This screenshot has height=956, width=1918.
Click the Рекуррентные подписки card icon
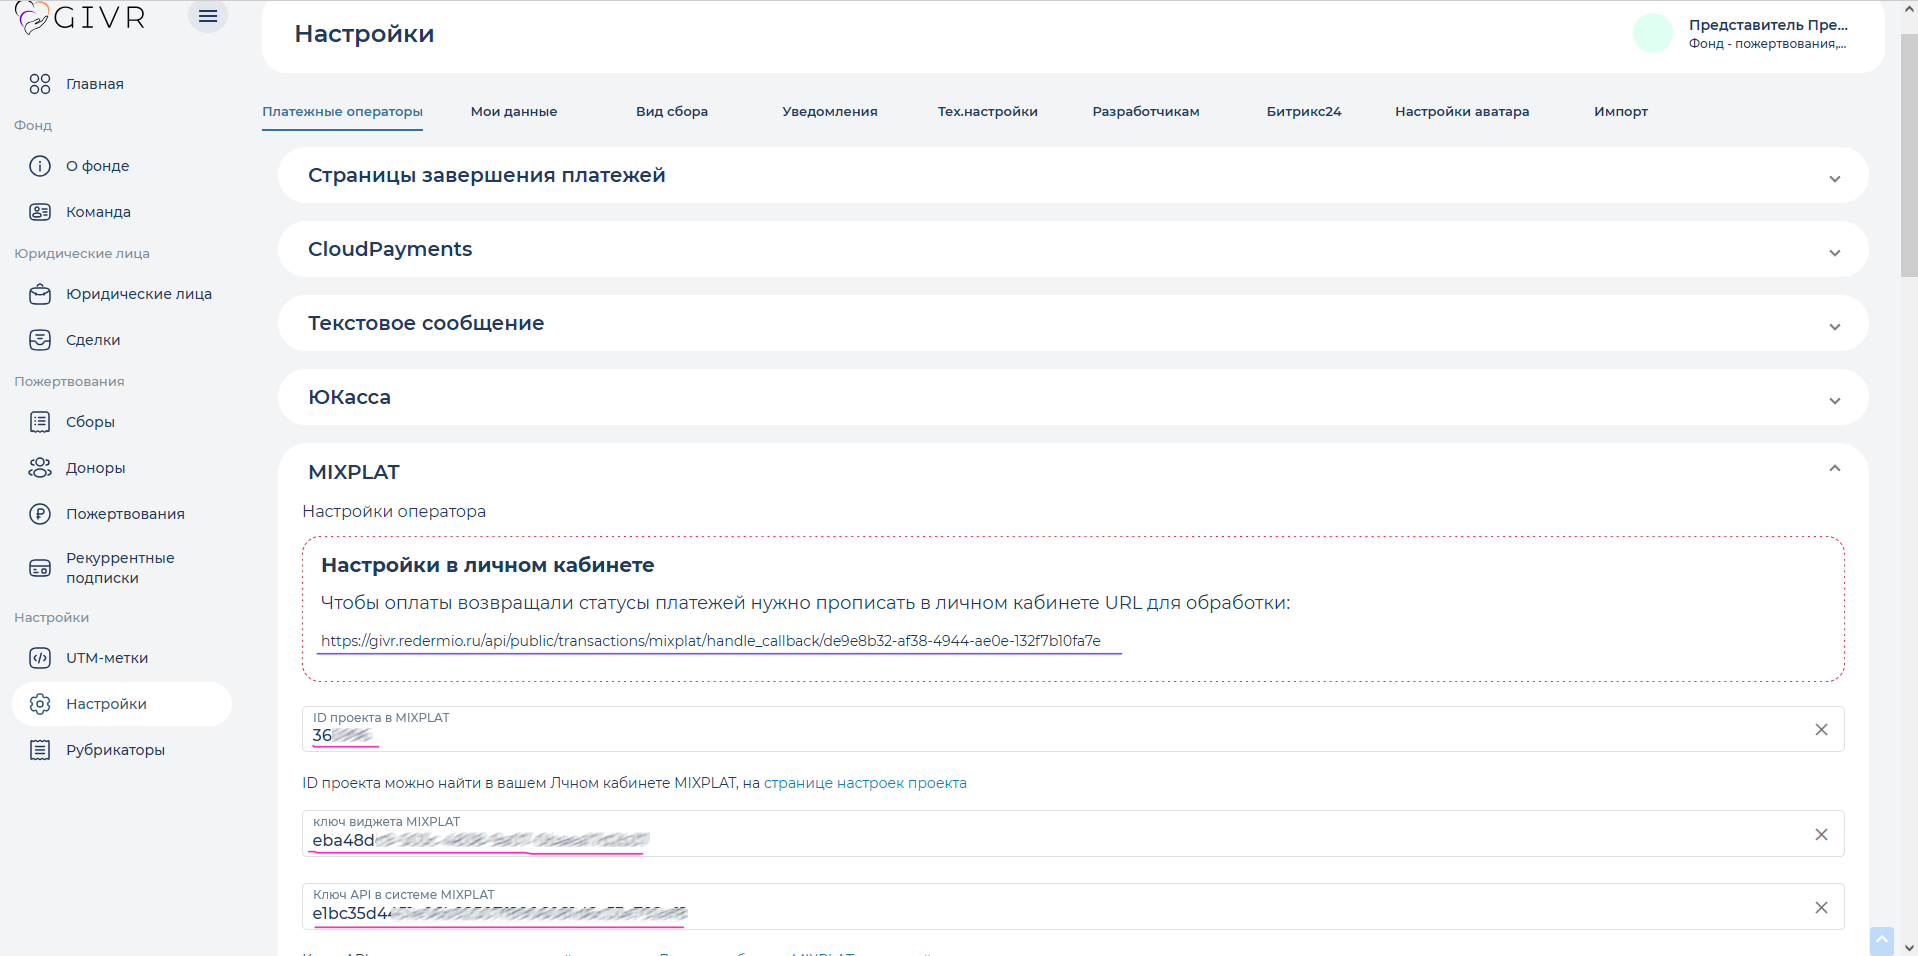[x=40, y=568]
